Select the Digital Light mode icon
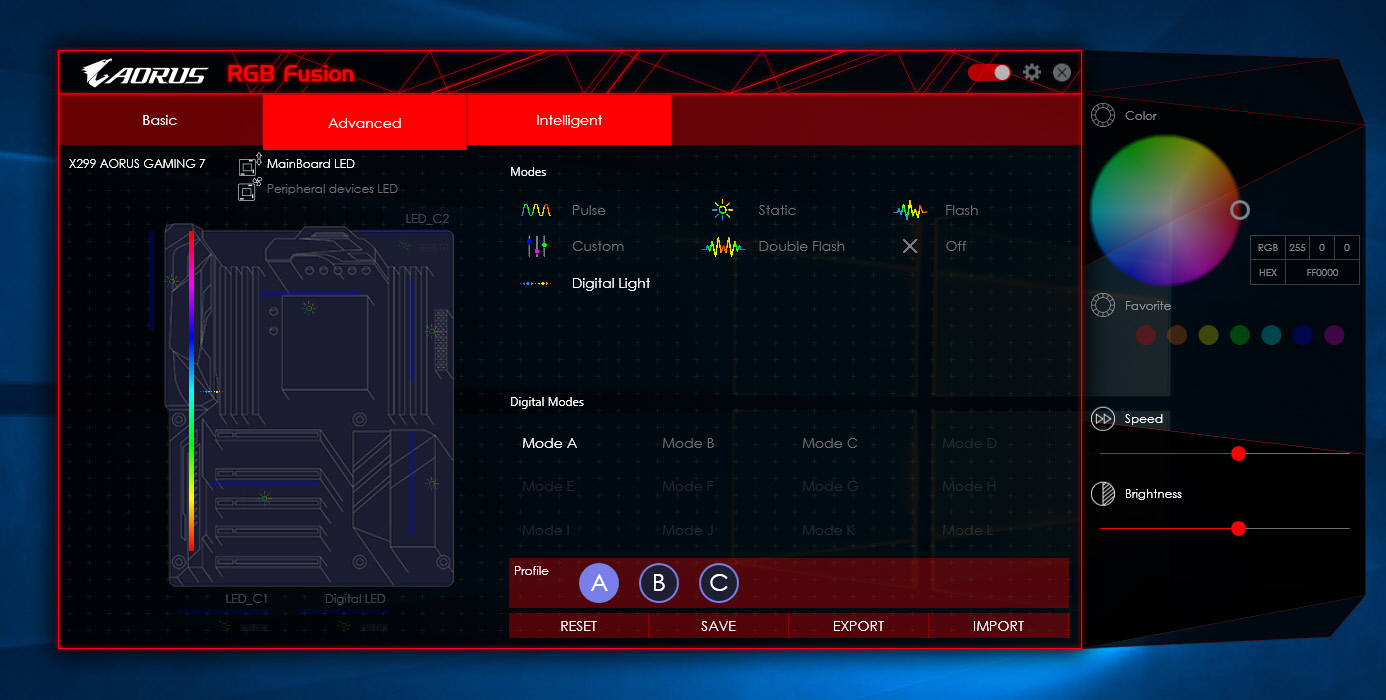 [536, 284]
